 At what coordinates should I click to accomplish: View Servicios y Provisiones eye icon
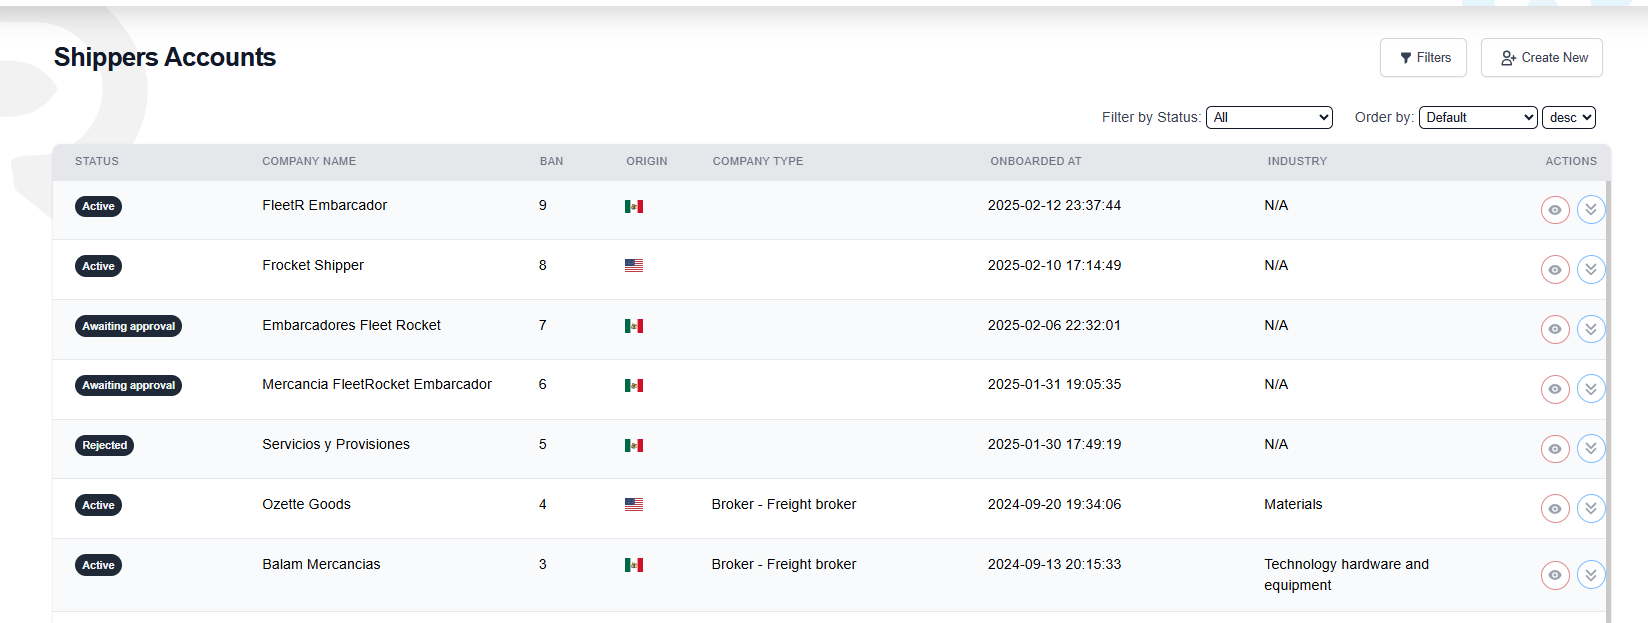click(1555, 449)
